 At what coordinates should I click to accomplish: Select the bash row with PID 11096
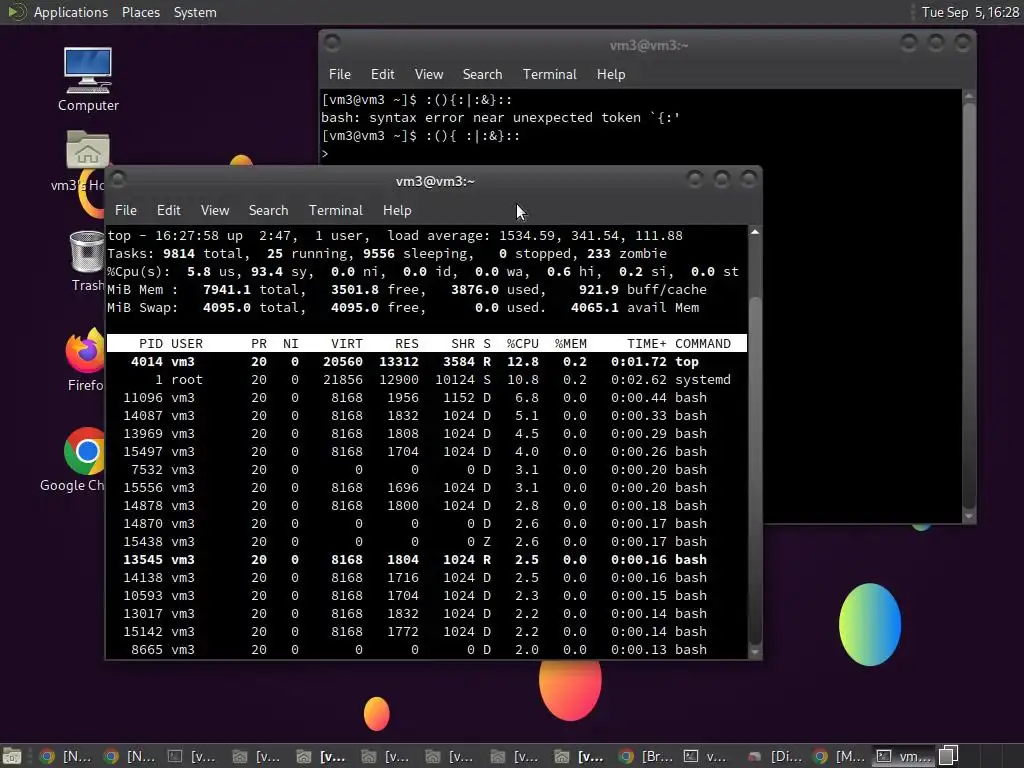tap(426, 398)
